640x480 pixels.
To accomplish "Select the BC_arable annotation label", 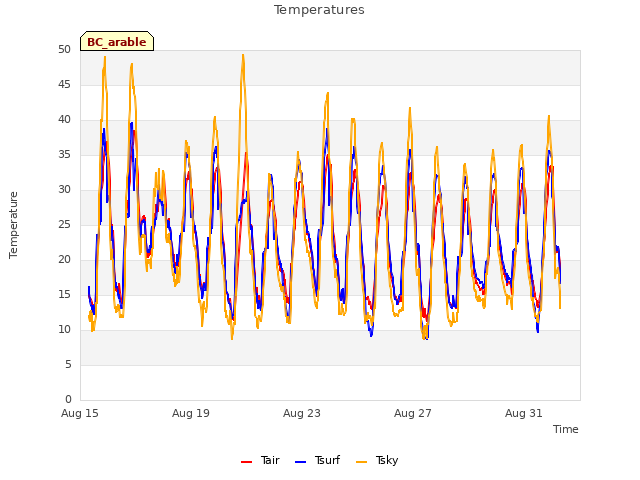I will pyautogui.click(x=117, y=41).
